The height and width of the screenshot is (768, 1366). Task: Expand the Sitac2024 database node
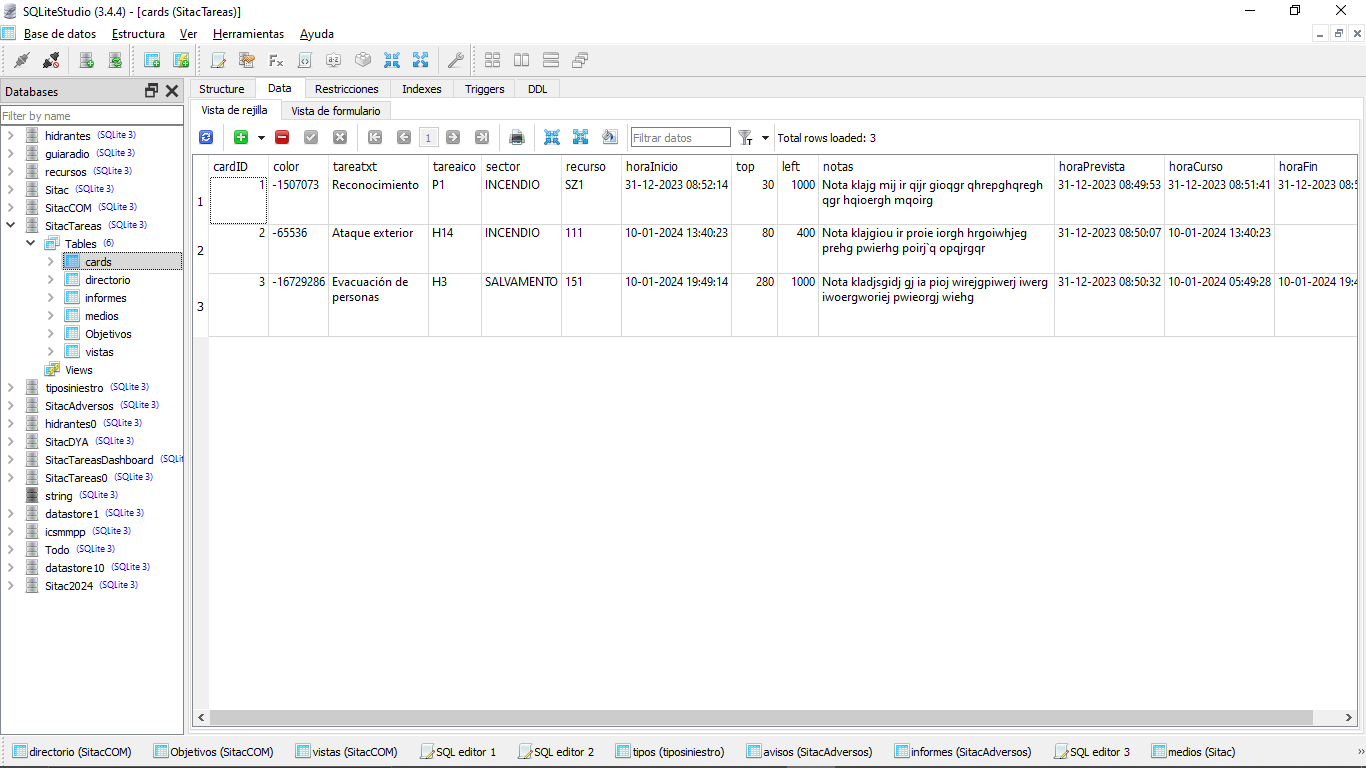11,586
